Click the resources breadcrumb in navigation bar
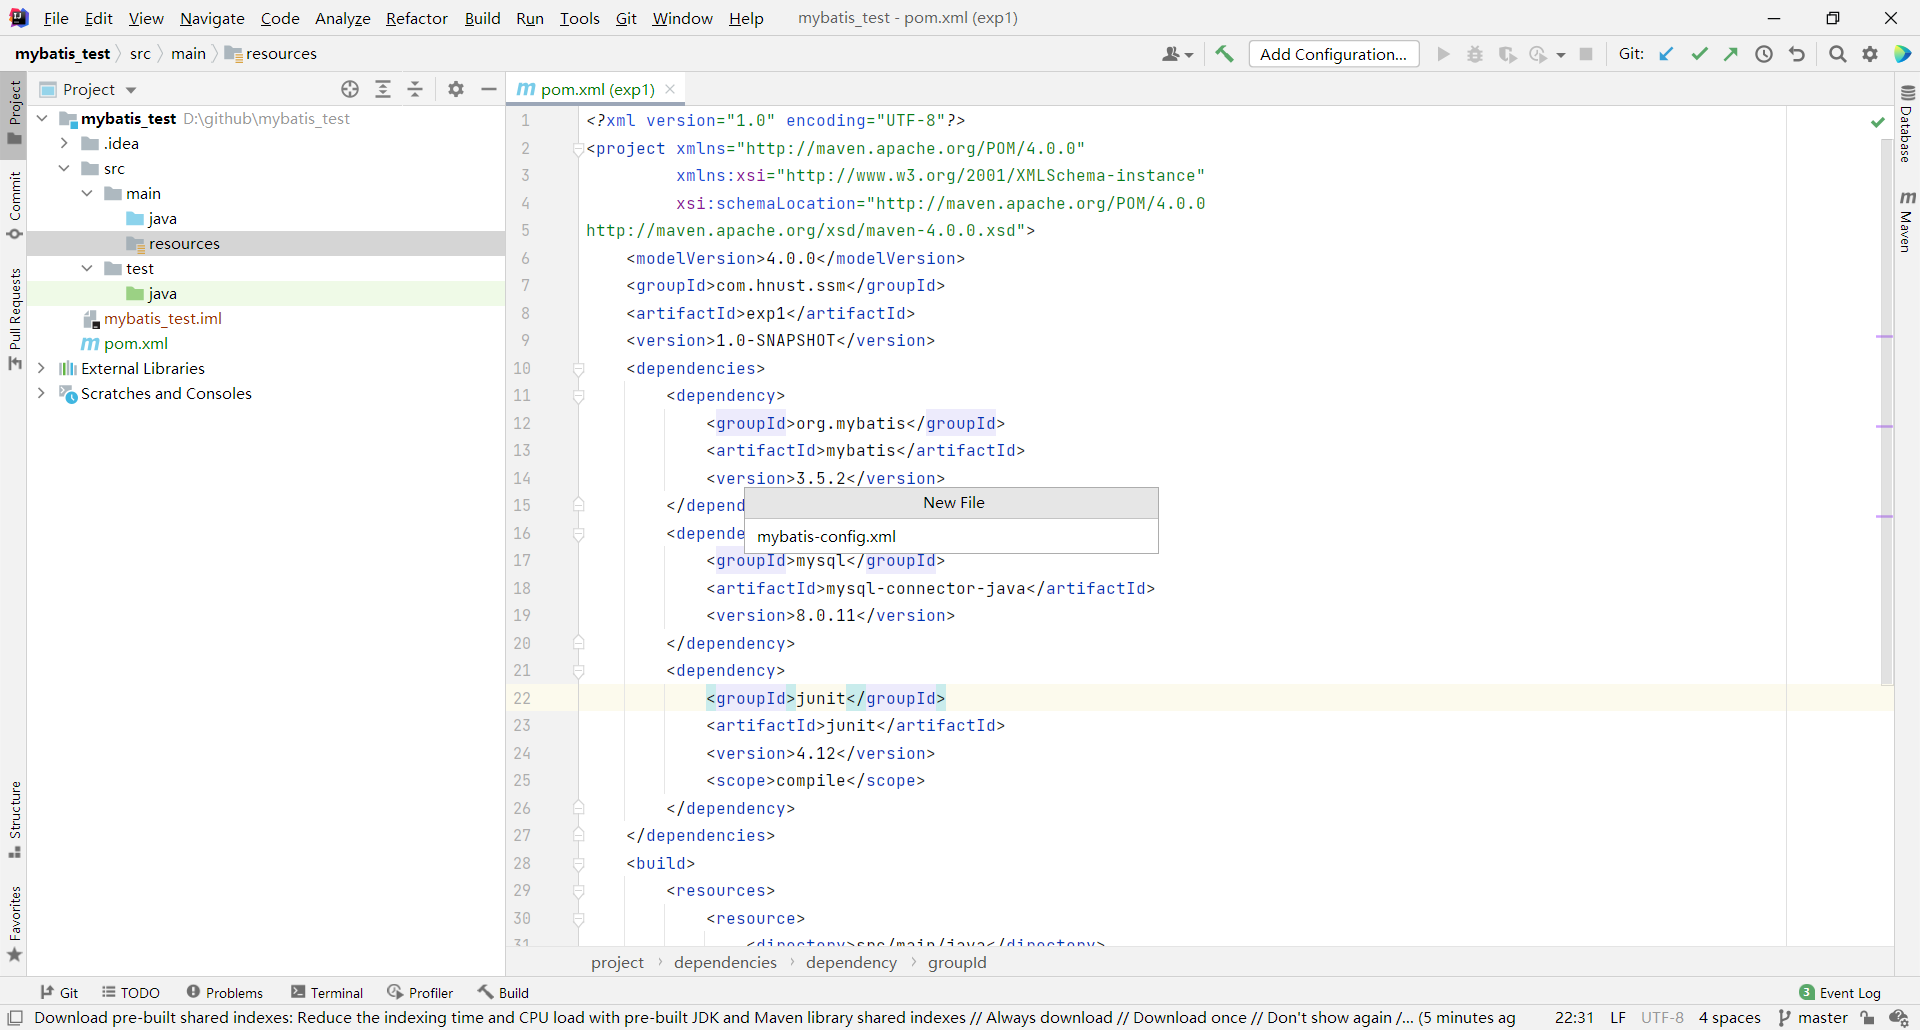Screen dimensions: 1920x1030 pyautogui.click(x=271, y=54)
